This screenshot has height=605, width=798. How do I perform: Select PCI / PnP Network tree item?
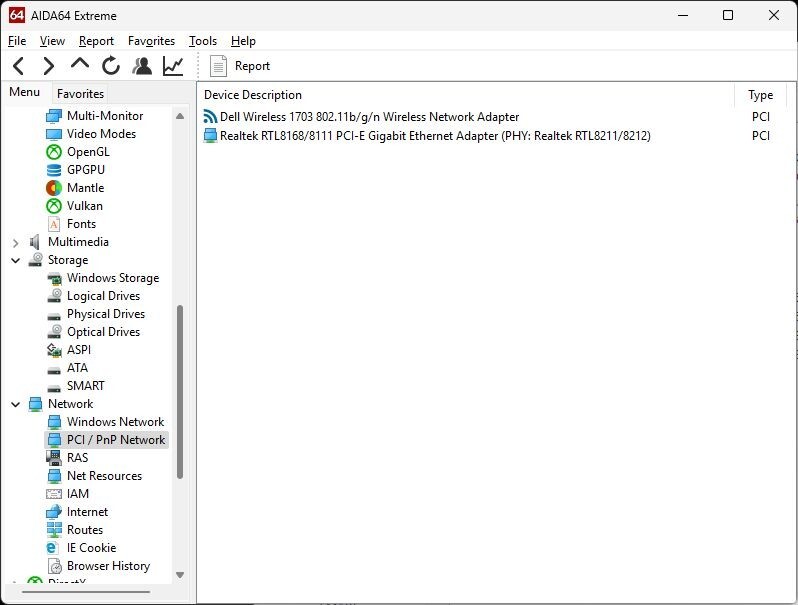tap(116, 440)
